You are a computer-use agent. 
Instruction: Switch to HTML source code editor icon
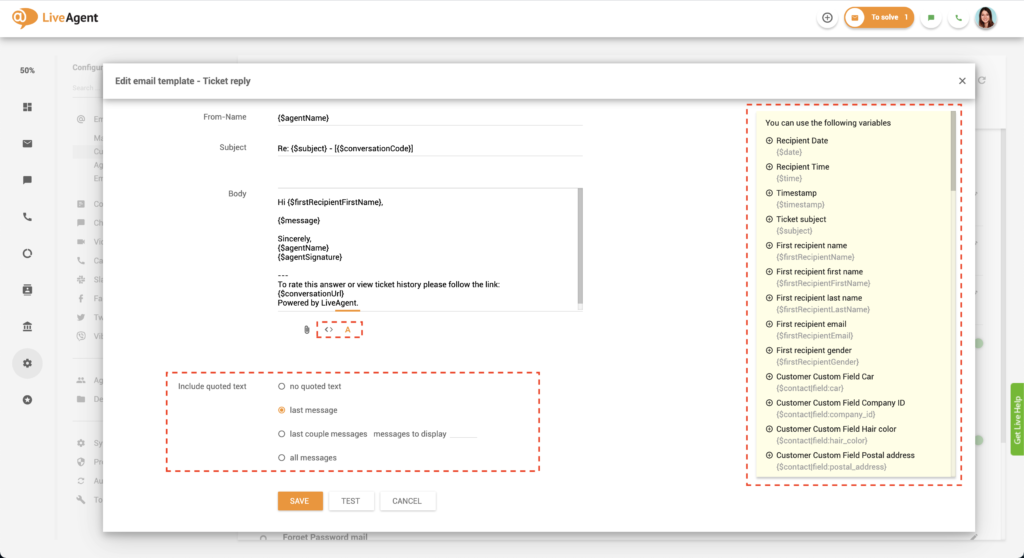coord(329,329)
